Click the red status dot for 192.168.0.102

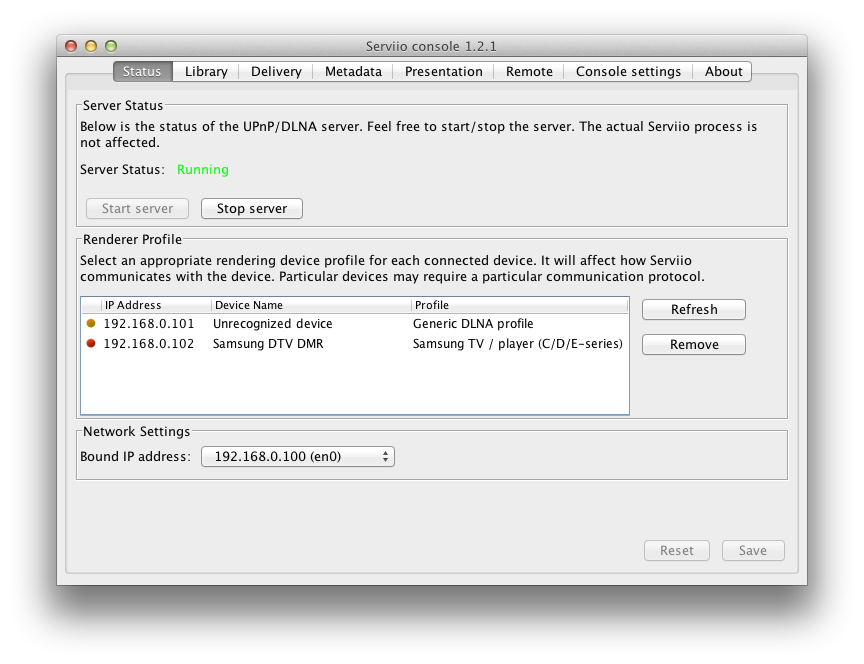[x=91, y=343]
